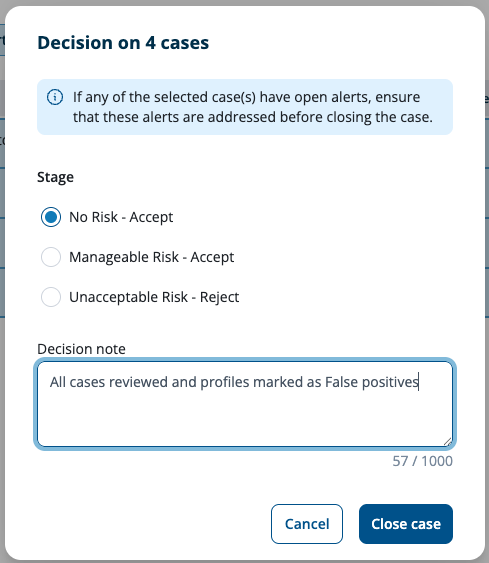The width and height of the screenshot is (489, 563).
Task: Click the Unacceptable Risk - Reject label text
Action: (154, 297)
